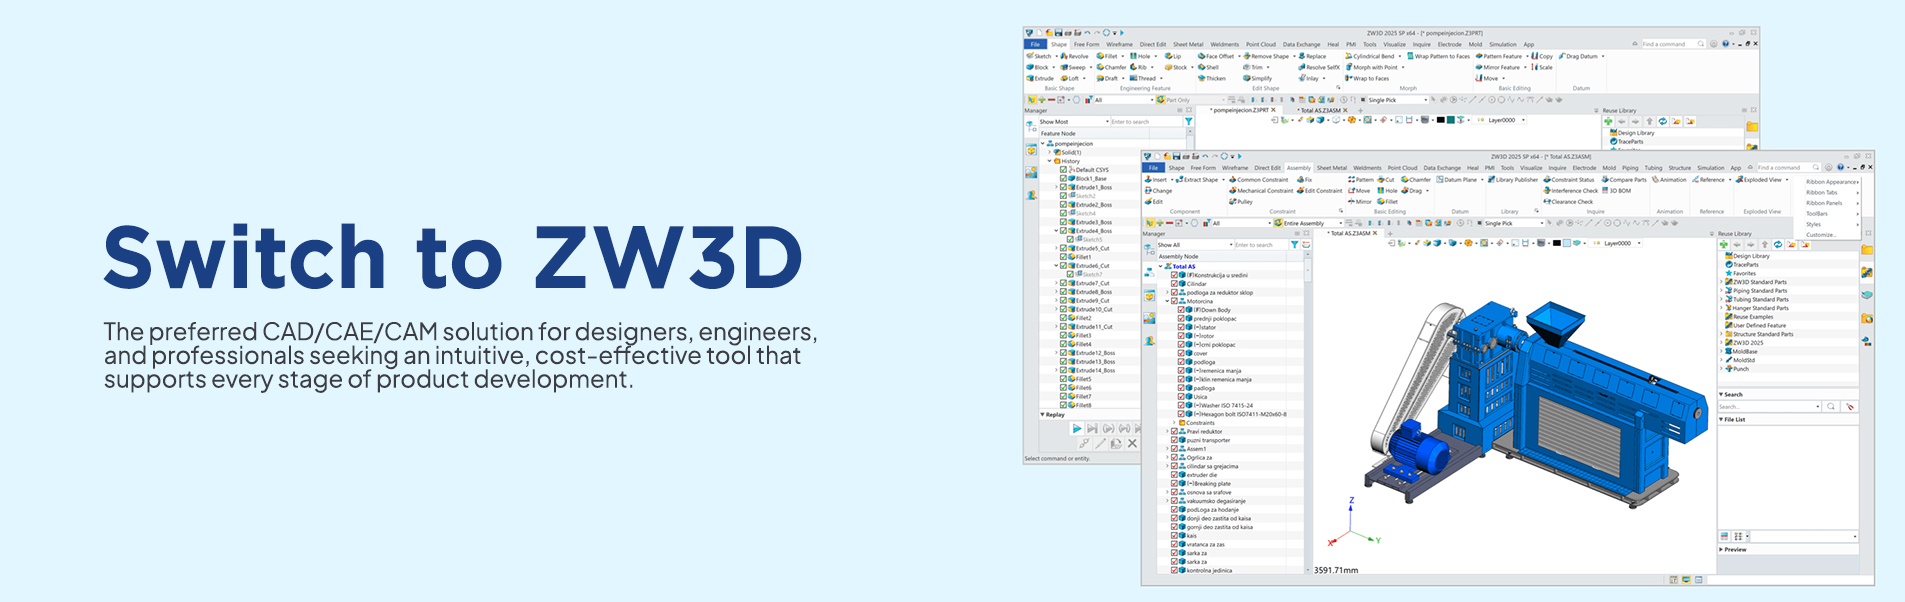Select Thicken in the back window's Edit Shape group
Screen dimensions: 1905x602
1212,78
